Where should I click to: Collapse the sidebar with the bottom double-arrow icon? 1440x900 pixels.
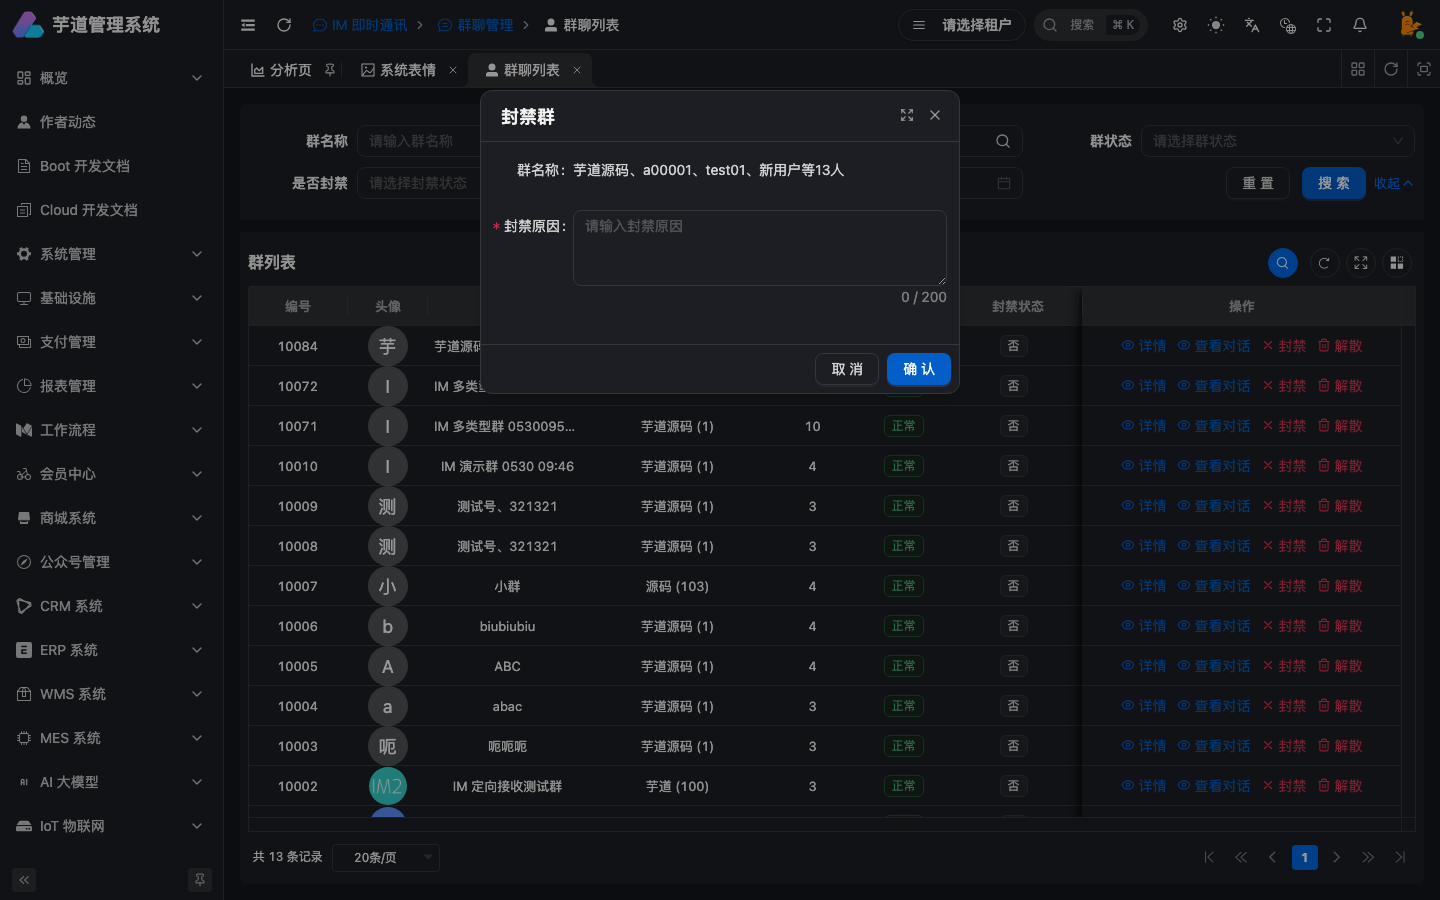click(x=24, y=880)
